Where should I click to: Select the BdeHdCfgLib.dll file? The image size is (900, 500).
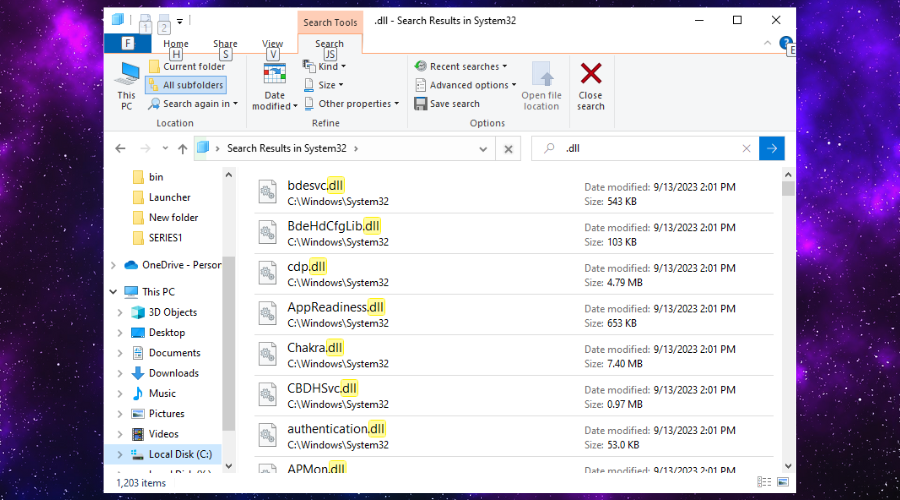(x=514, y=234)
